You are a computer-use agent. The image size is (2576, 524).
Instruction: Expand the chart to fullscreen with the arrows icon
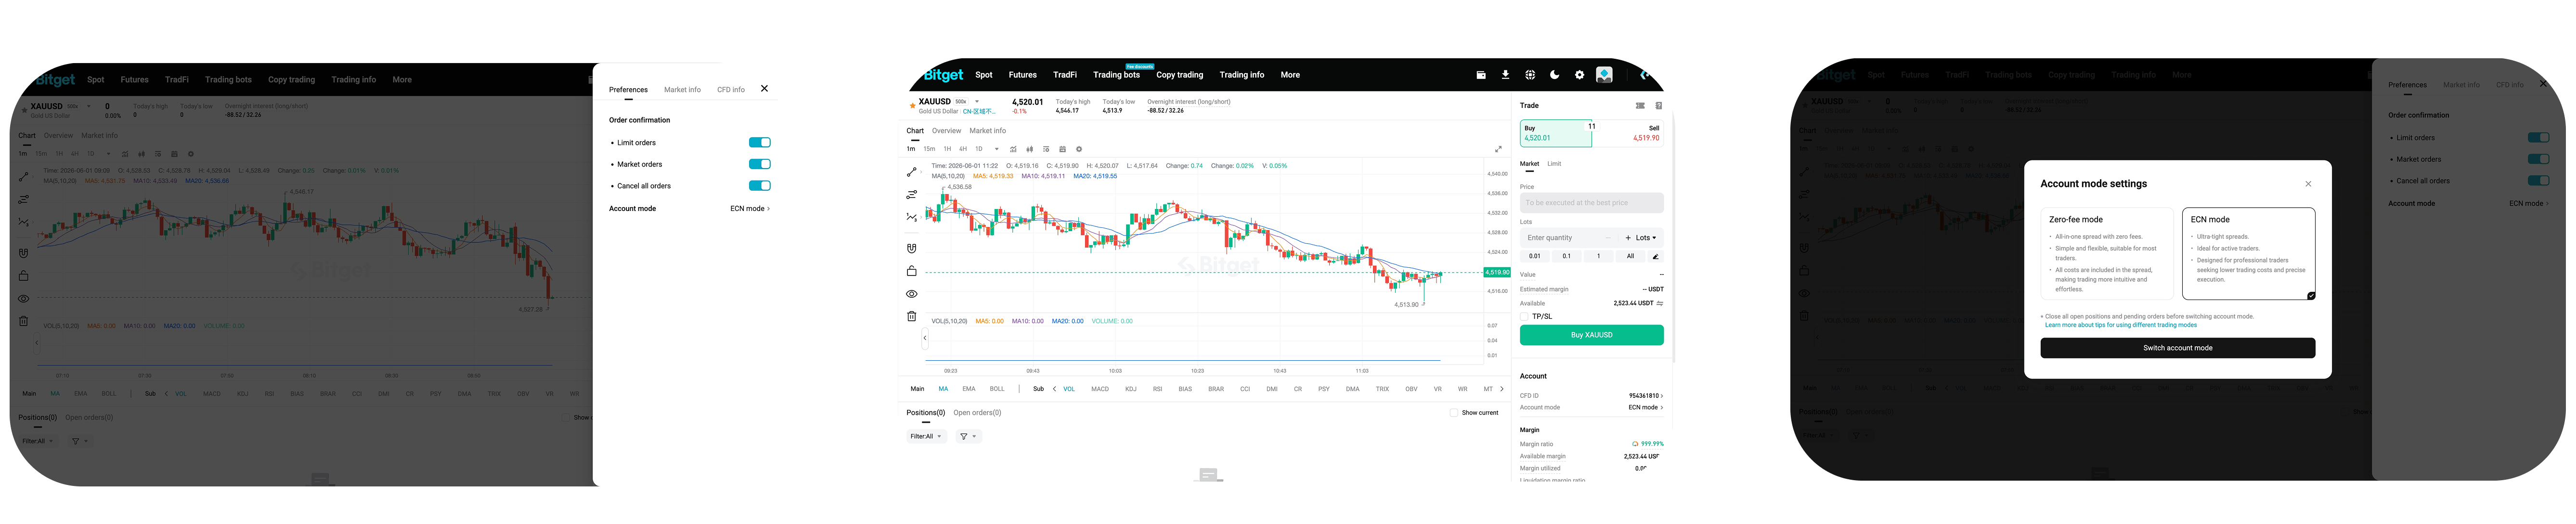(x=1498, y=149)
